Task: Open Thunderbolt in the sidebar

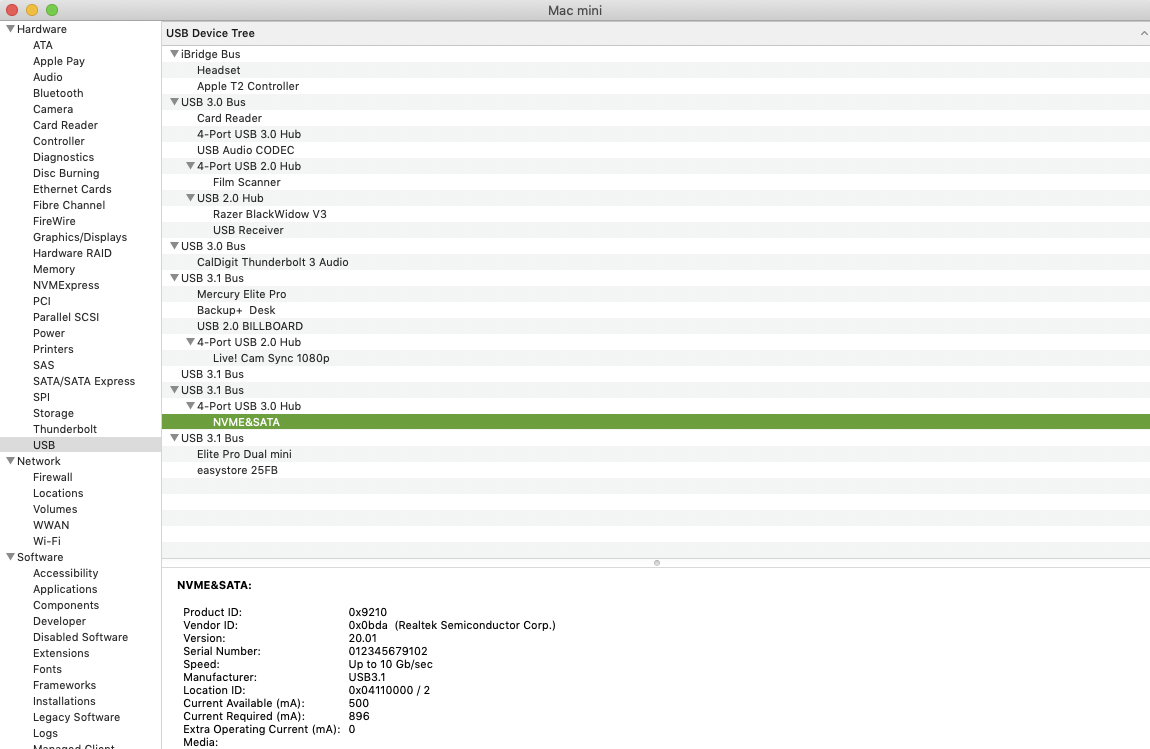Action: 65,429
